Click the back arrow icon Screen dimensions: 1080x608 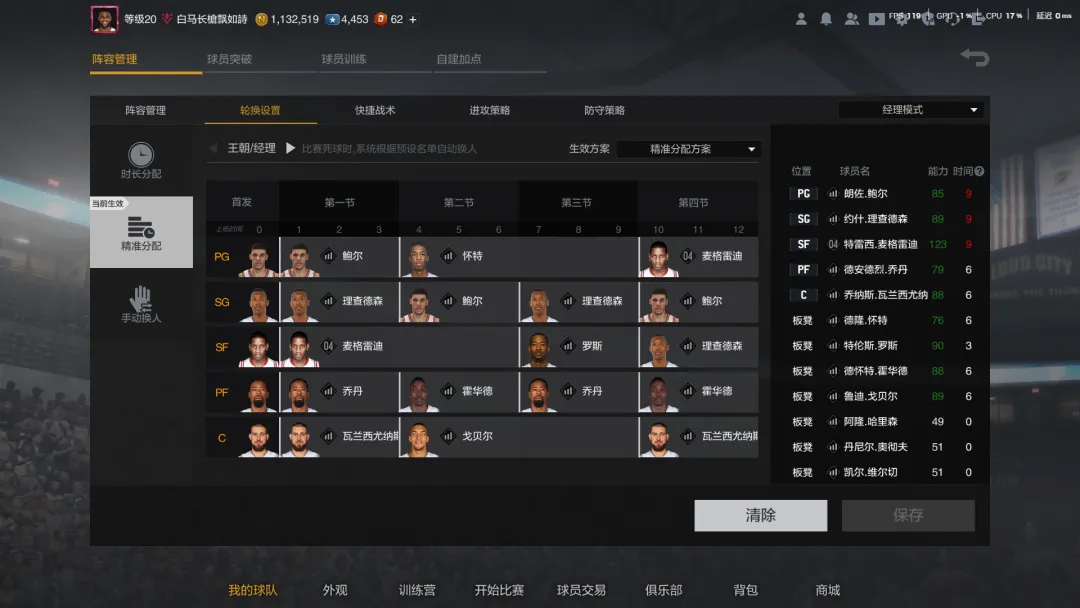click(975, 58)
